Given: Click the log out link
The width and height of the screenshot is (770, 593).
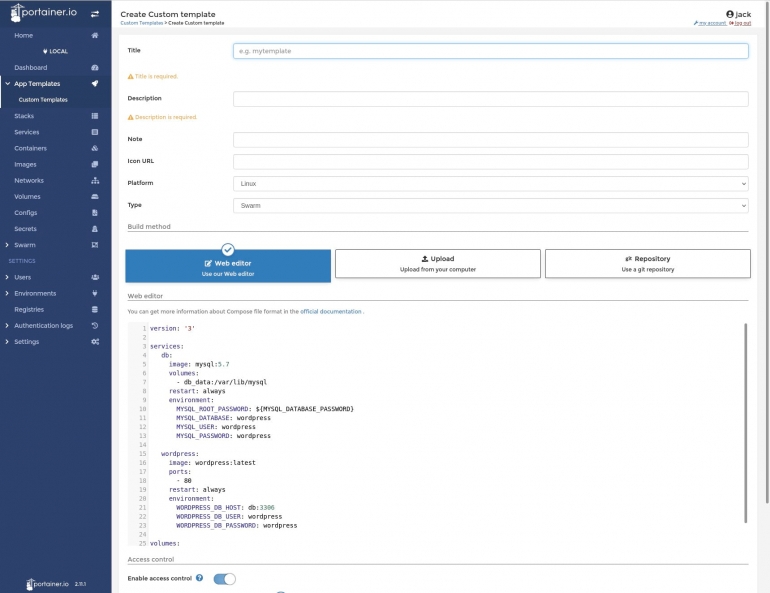Looking at the screenshot, I should [x=742, y=23].
